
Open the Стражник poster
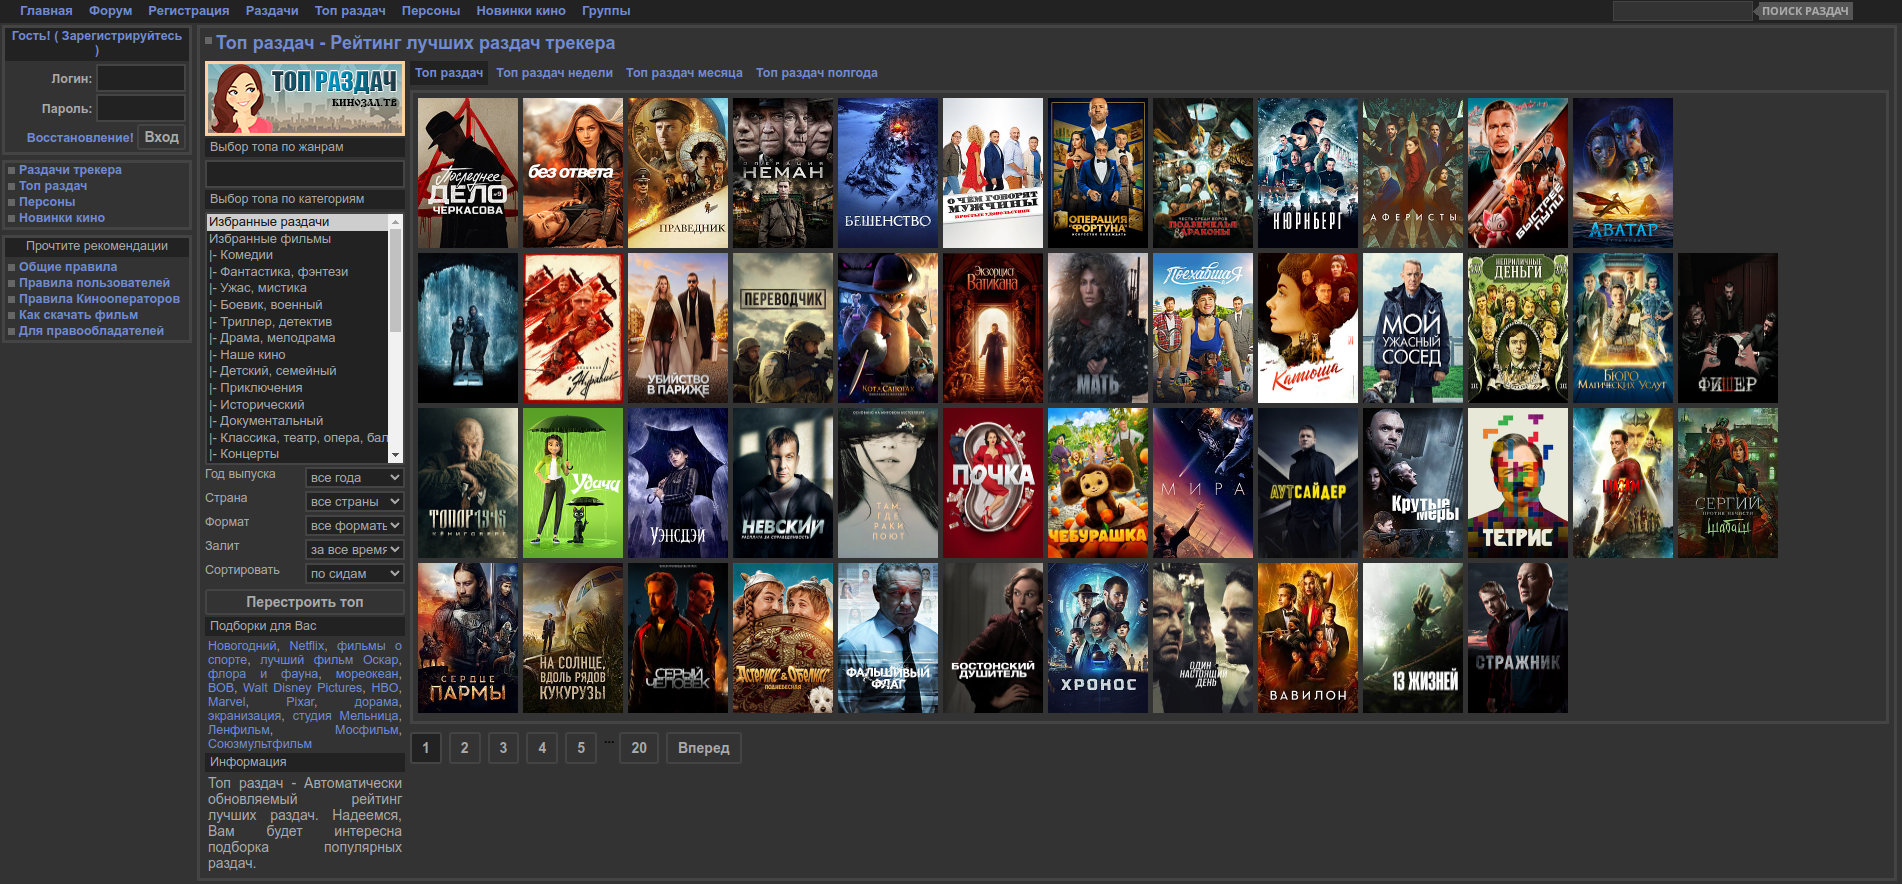pos(1518,638)
